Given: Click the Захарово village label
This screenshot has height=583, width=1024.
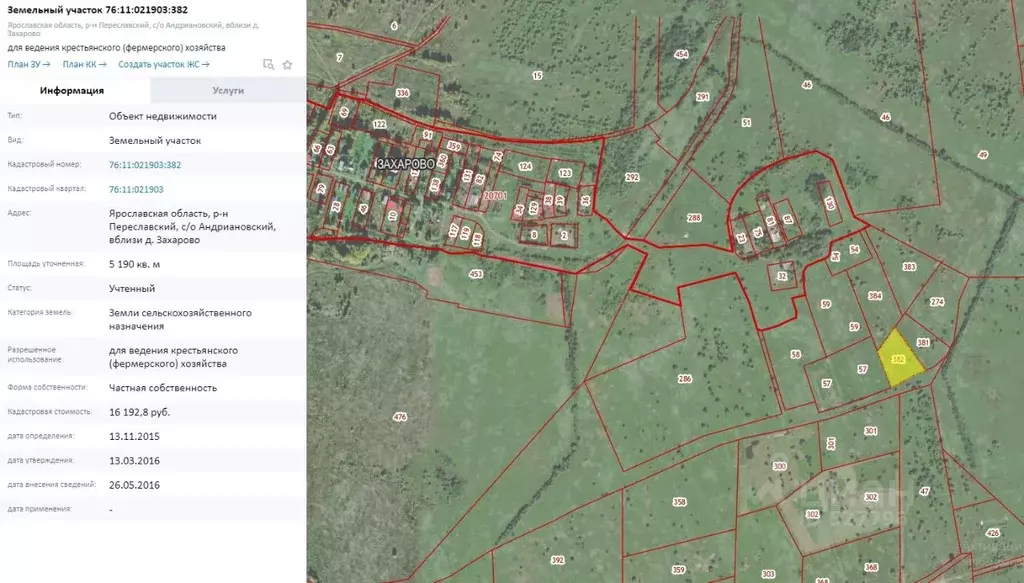Looking at the screenshot, I should tap(405, 163).
